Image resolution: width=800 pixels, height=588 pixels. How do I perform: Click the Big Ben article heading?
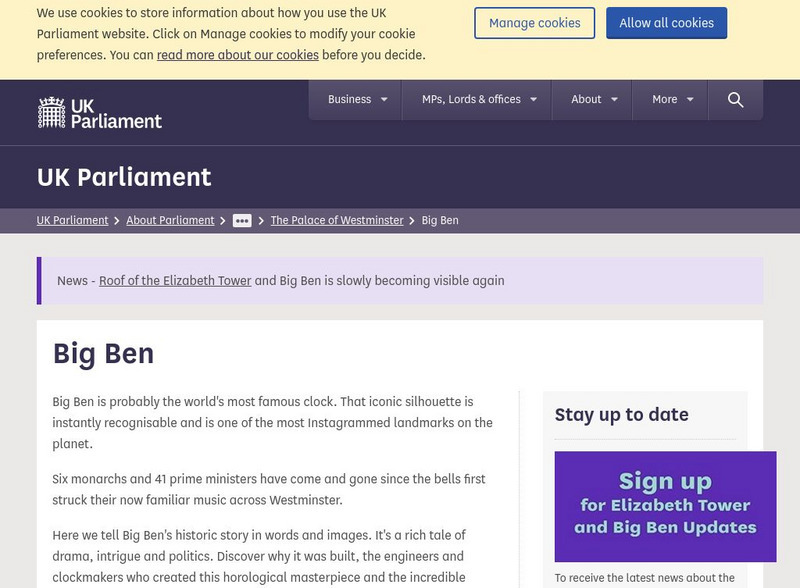coord(103,354)
